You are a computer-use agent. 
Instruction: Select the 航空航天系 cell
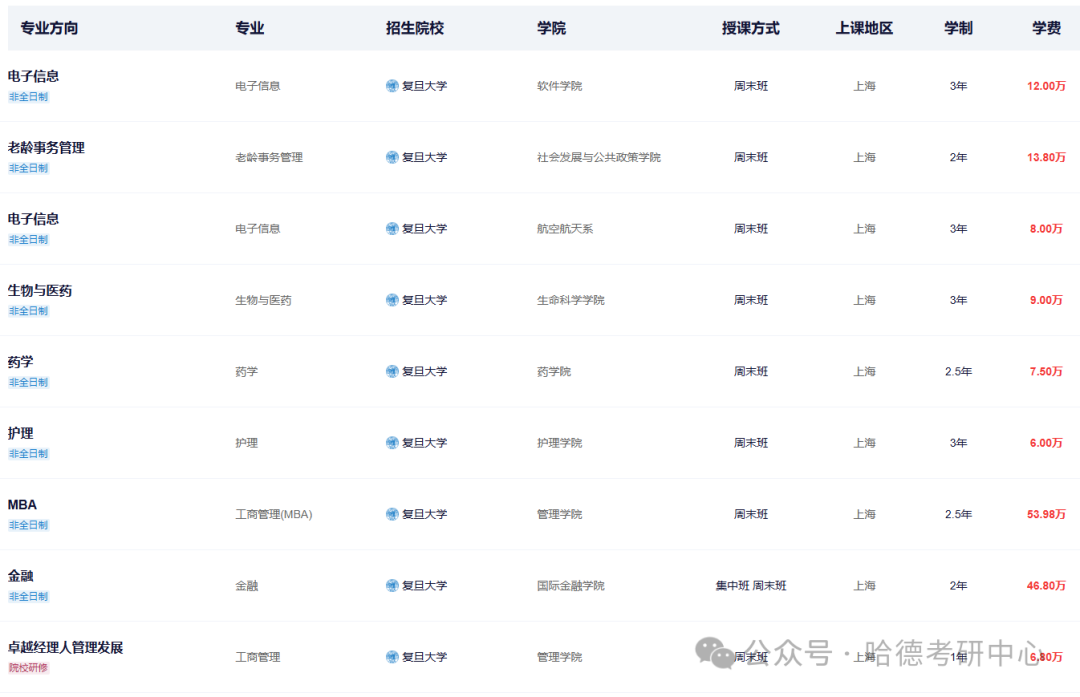pos(565,229)
